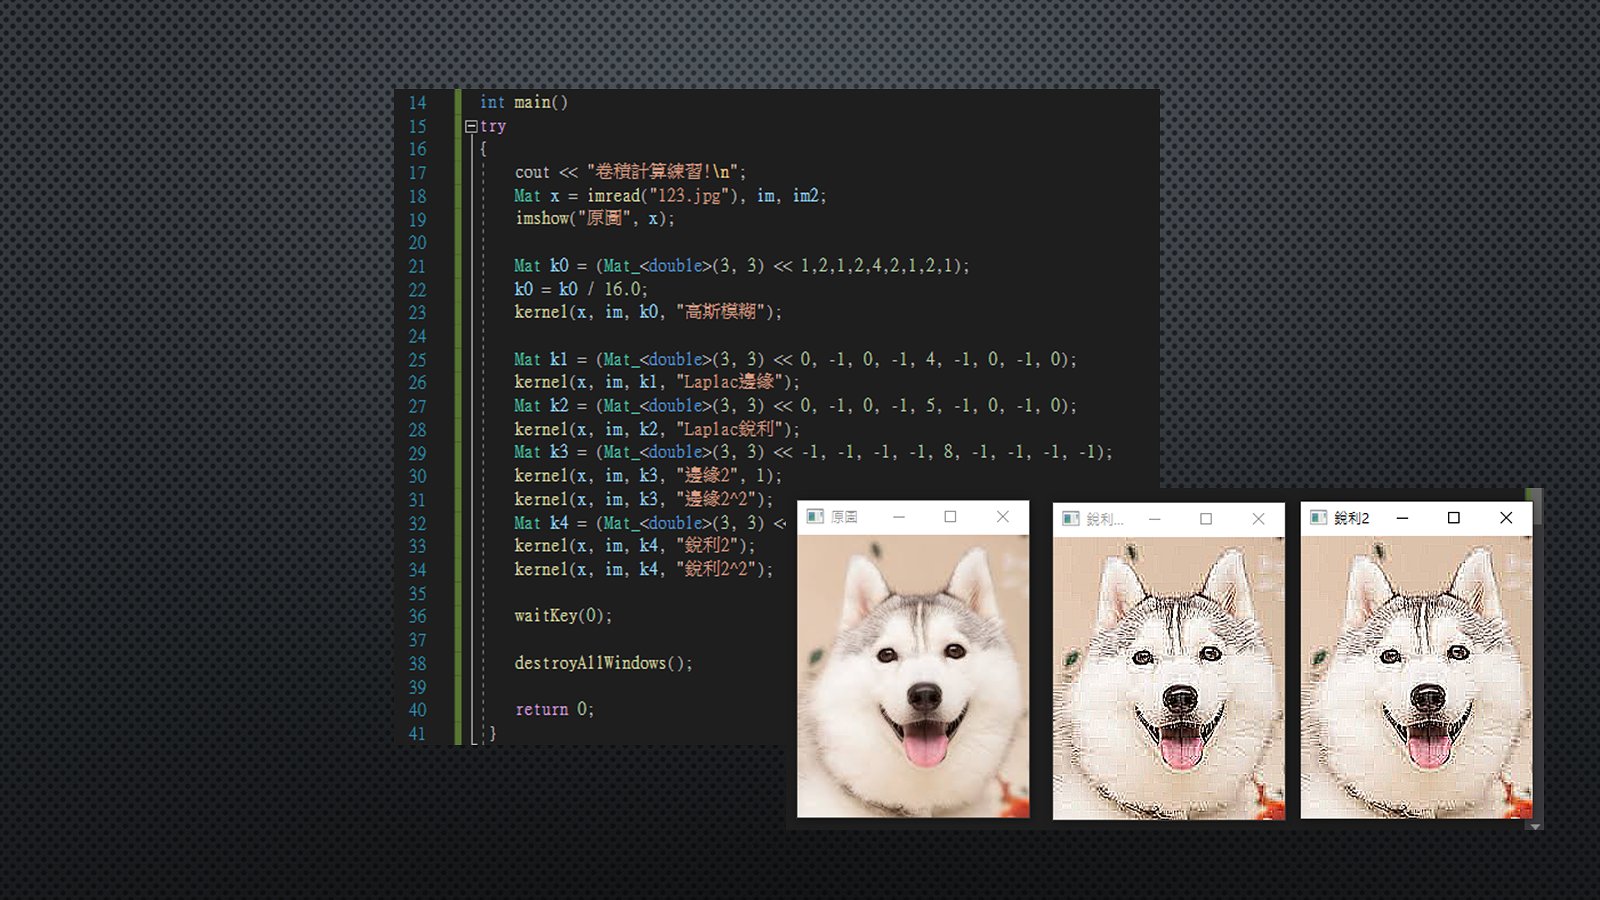The image size is (1600, 900).
Task: Click the original husky image in 原圖 window
Action: 912,676
